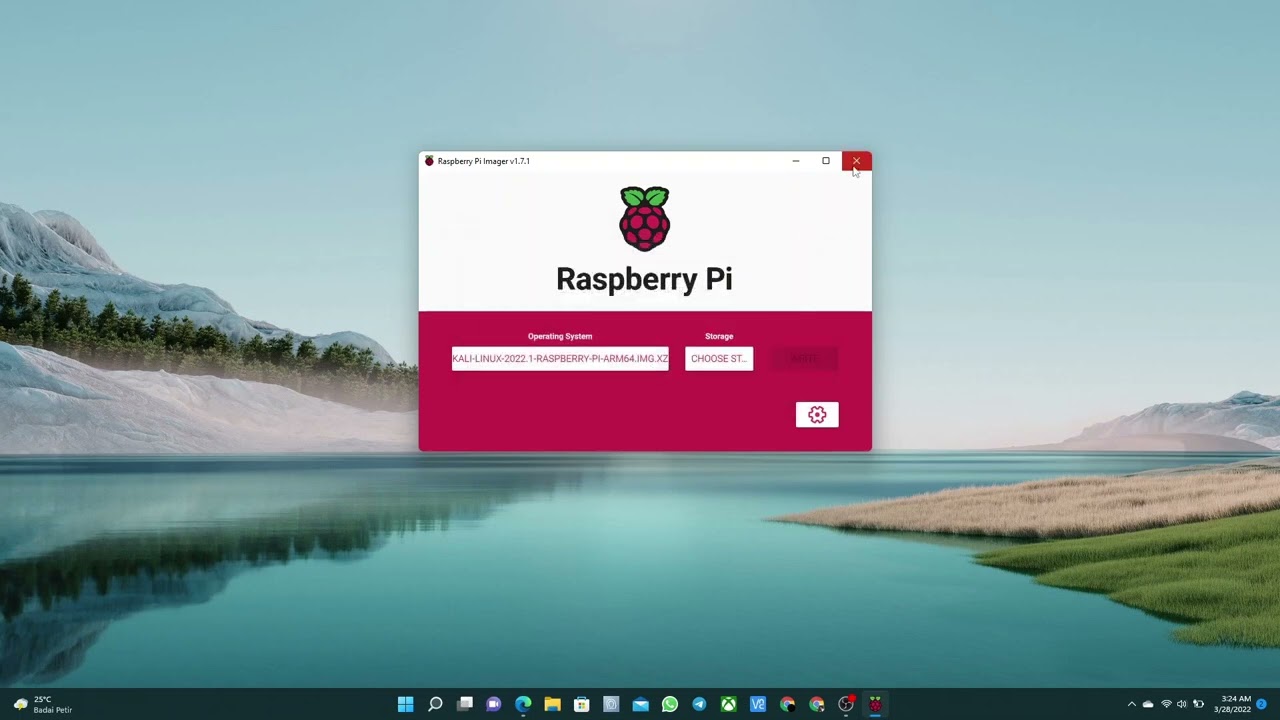Open Microsoft Store from the taskbar

tap(582, 704)
